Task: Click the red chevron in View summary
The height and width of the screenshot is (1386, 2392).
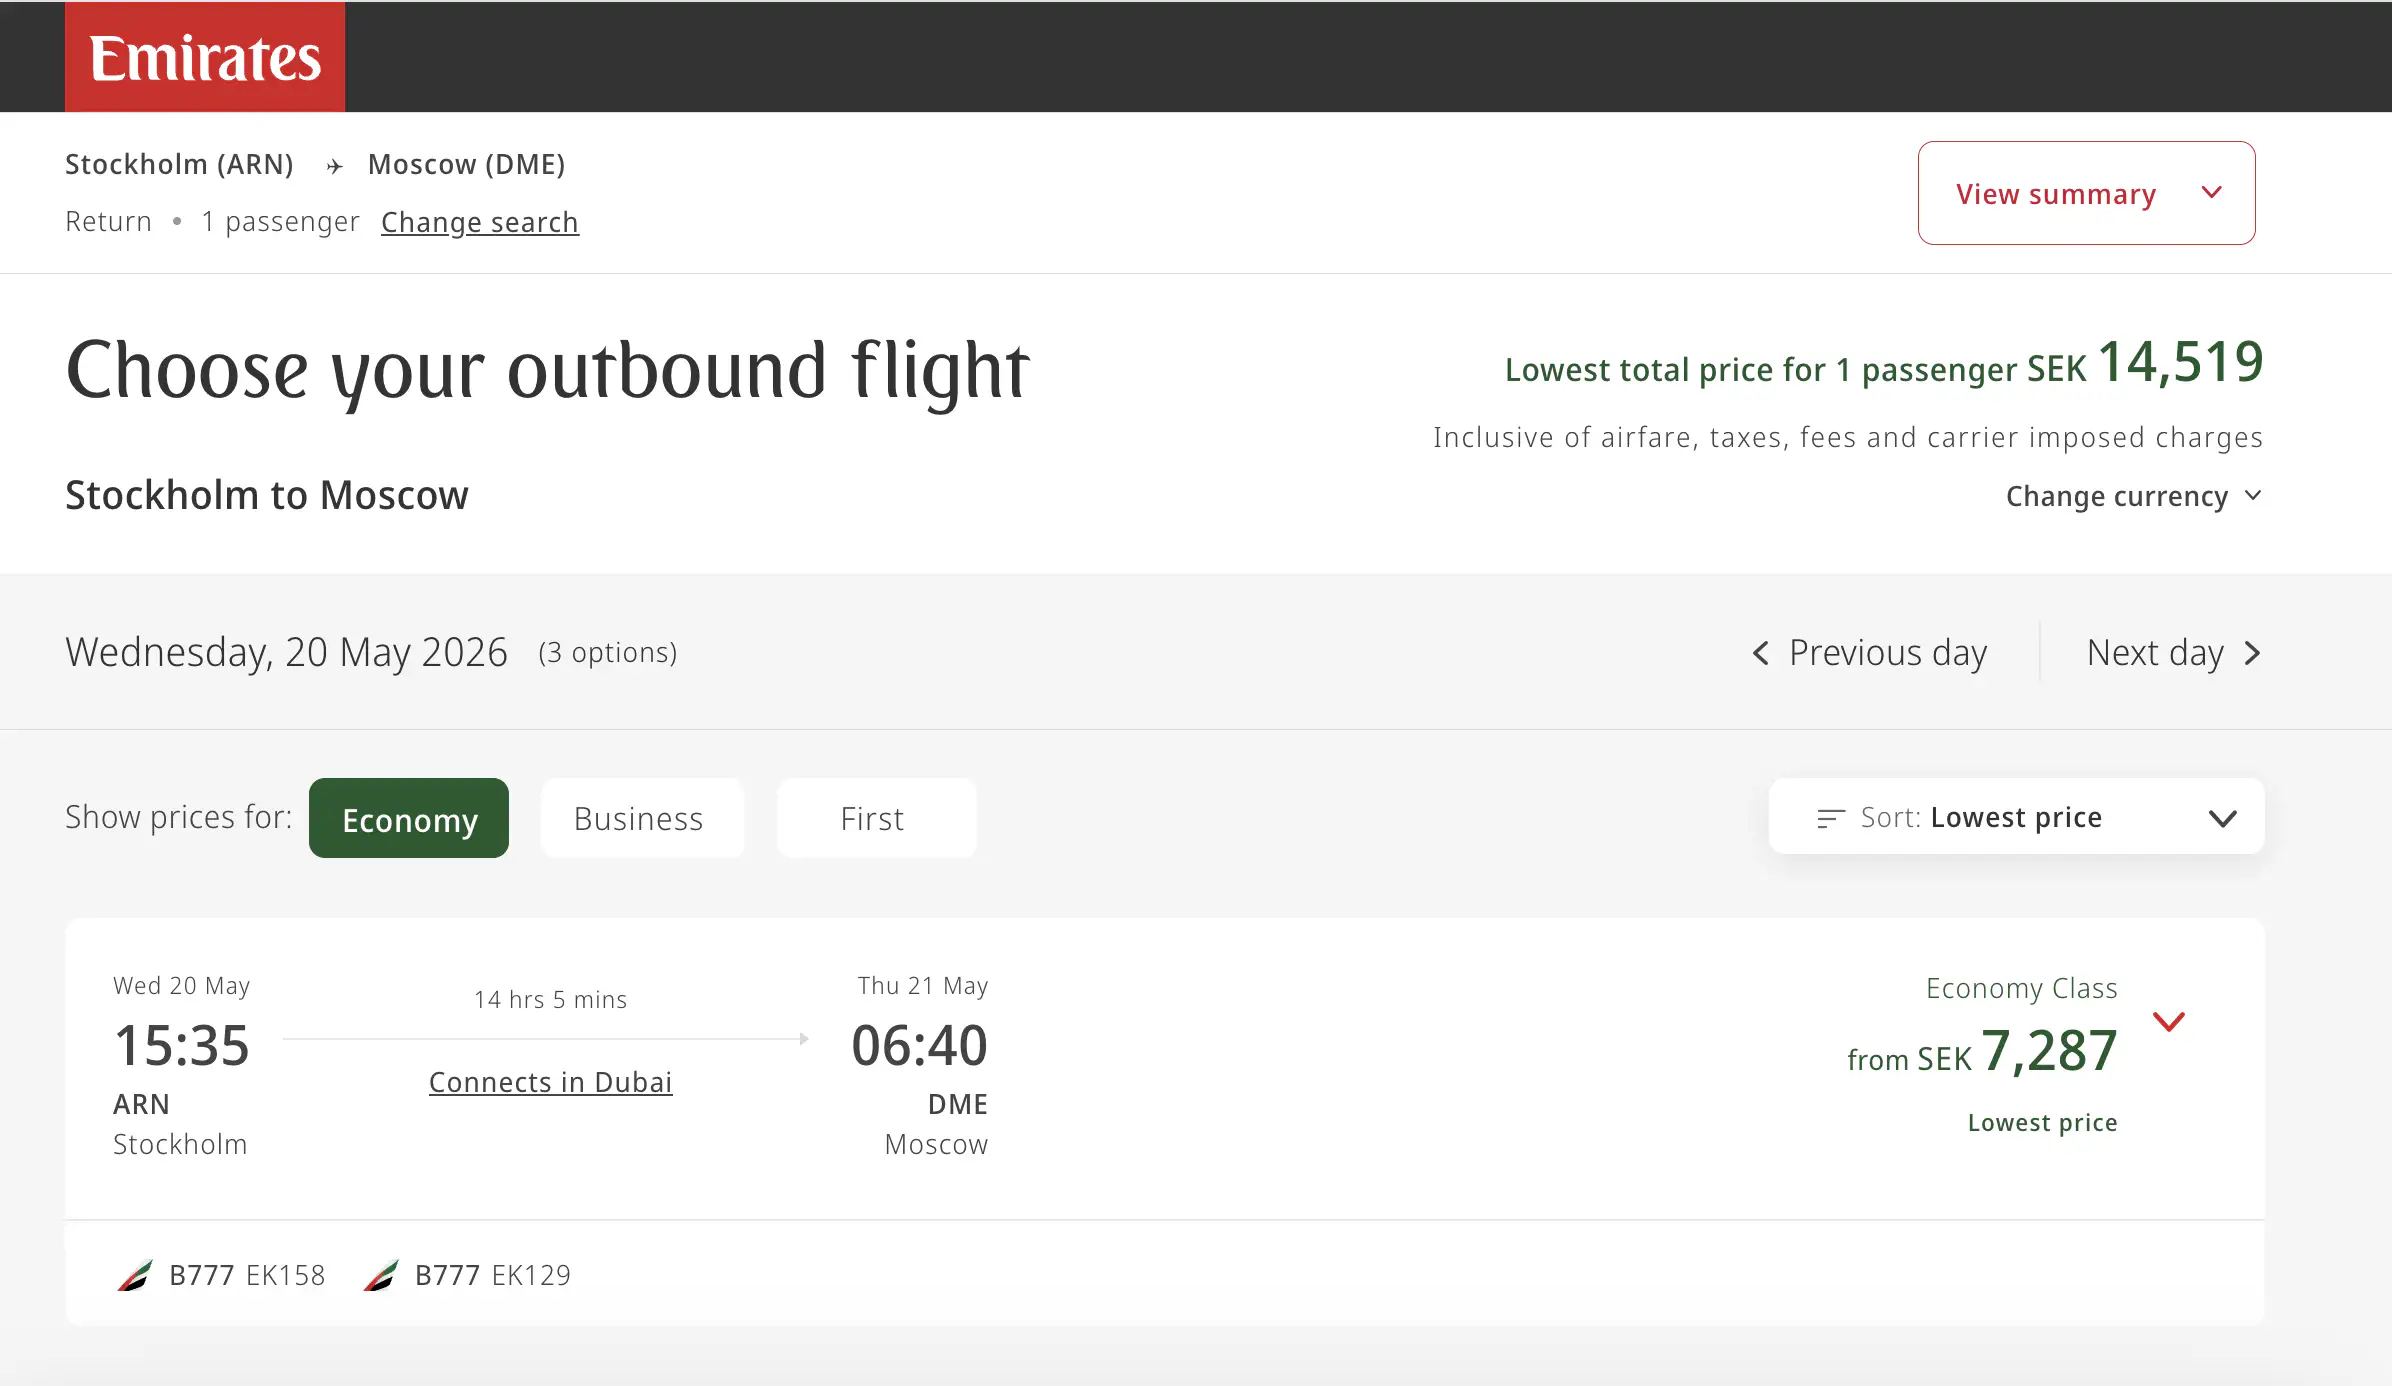Action: (2212, 192)
